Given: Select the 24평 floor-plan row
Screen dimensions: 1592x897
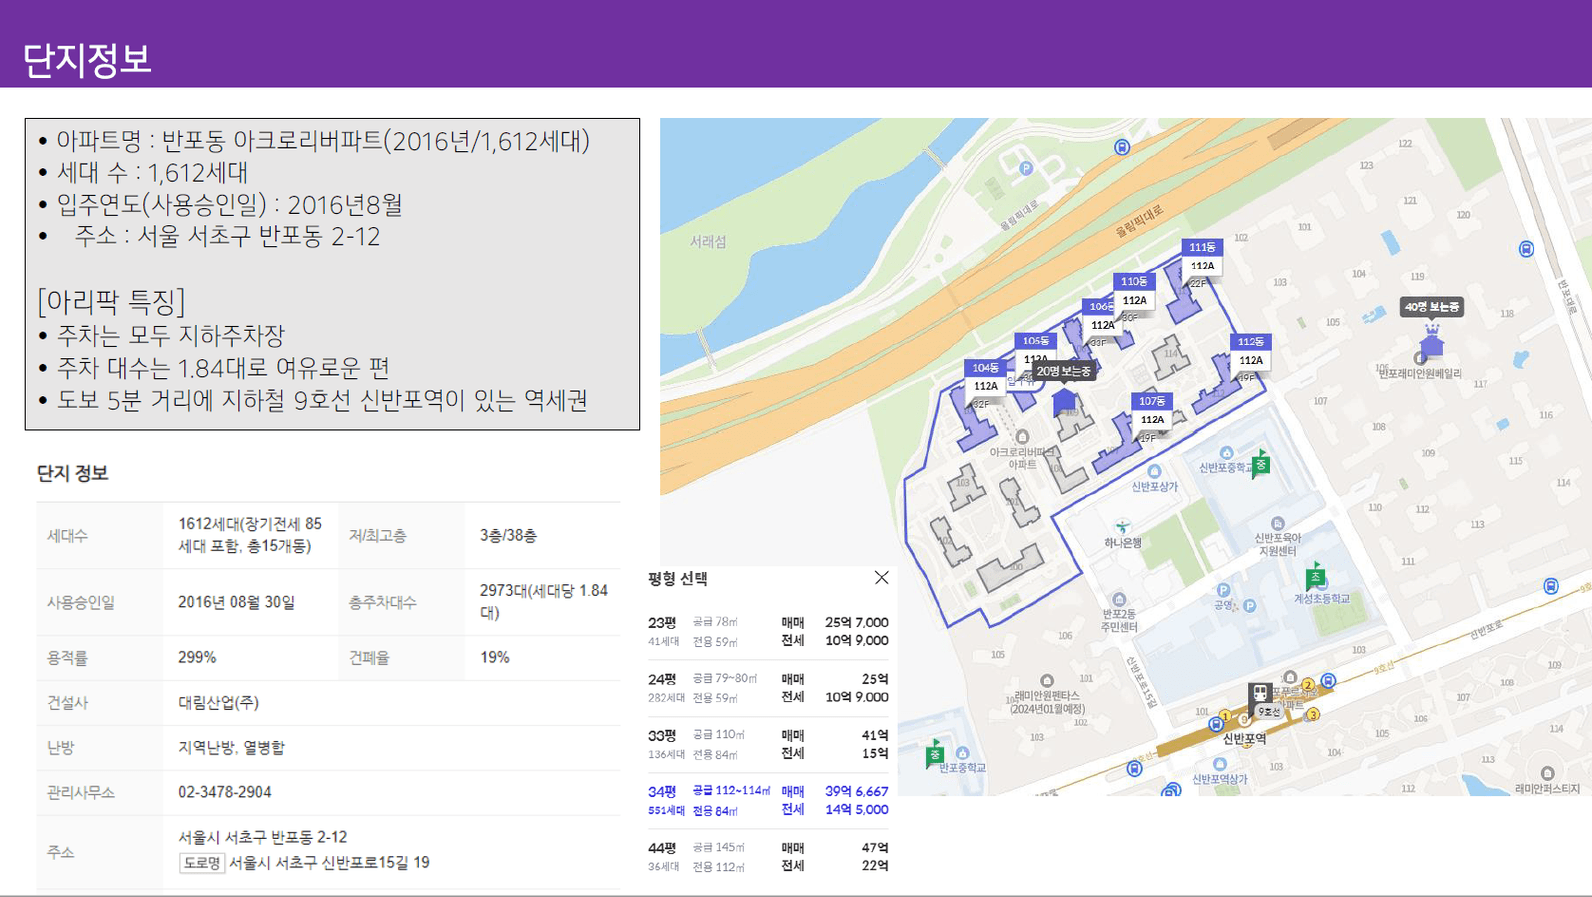Looking at the screenshot, I should 768,688.
